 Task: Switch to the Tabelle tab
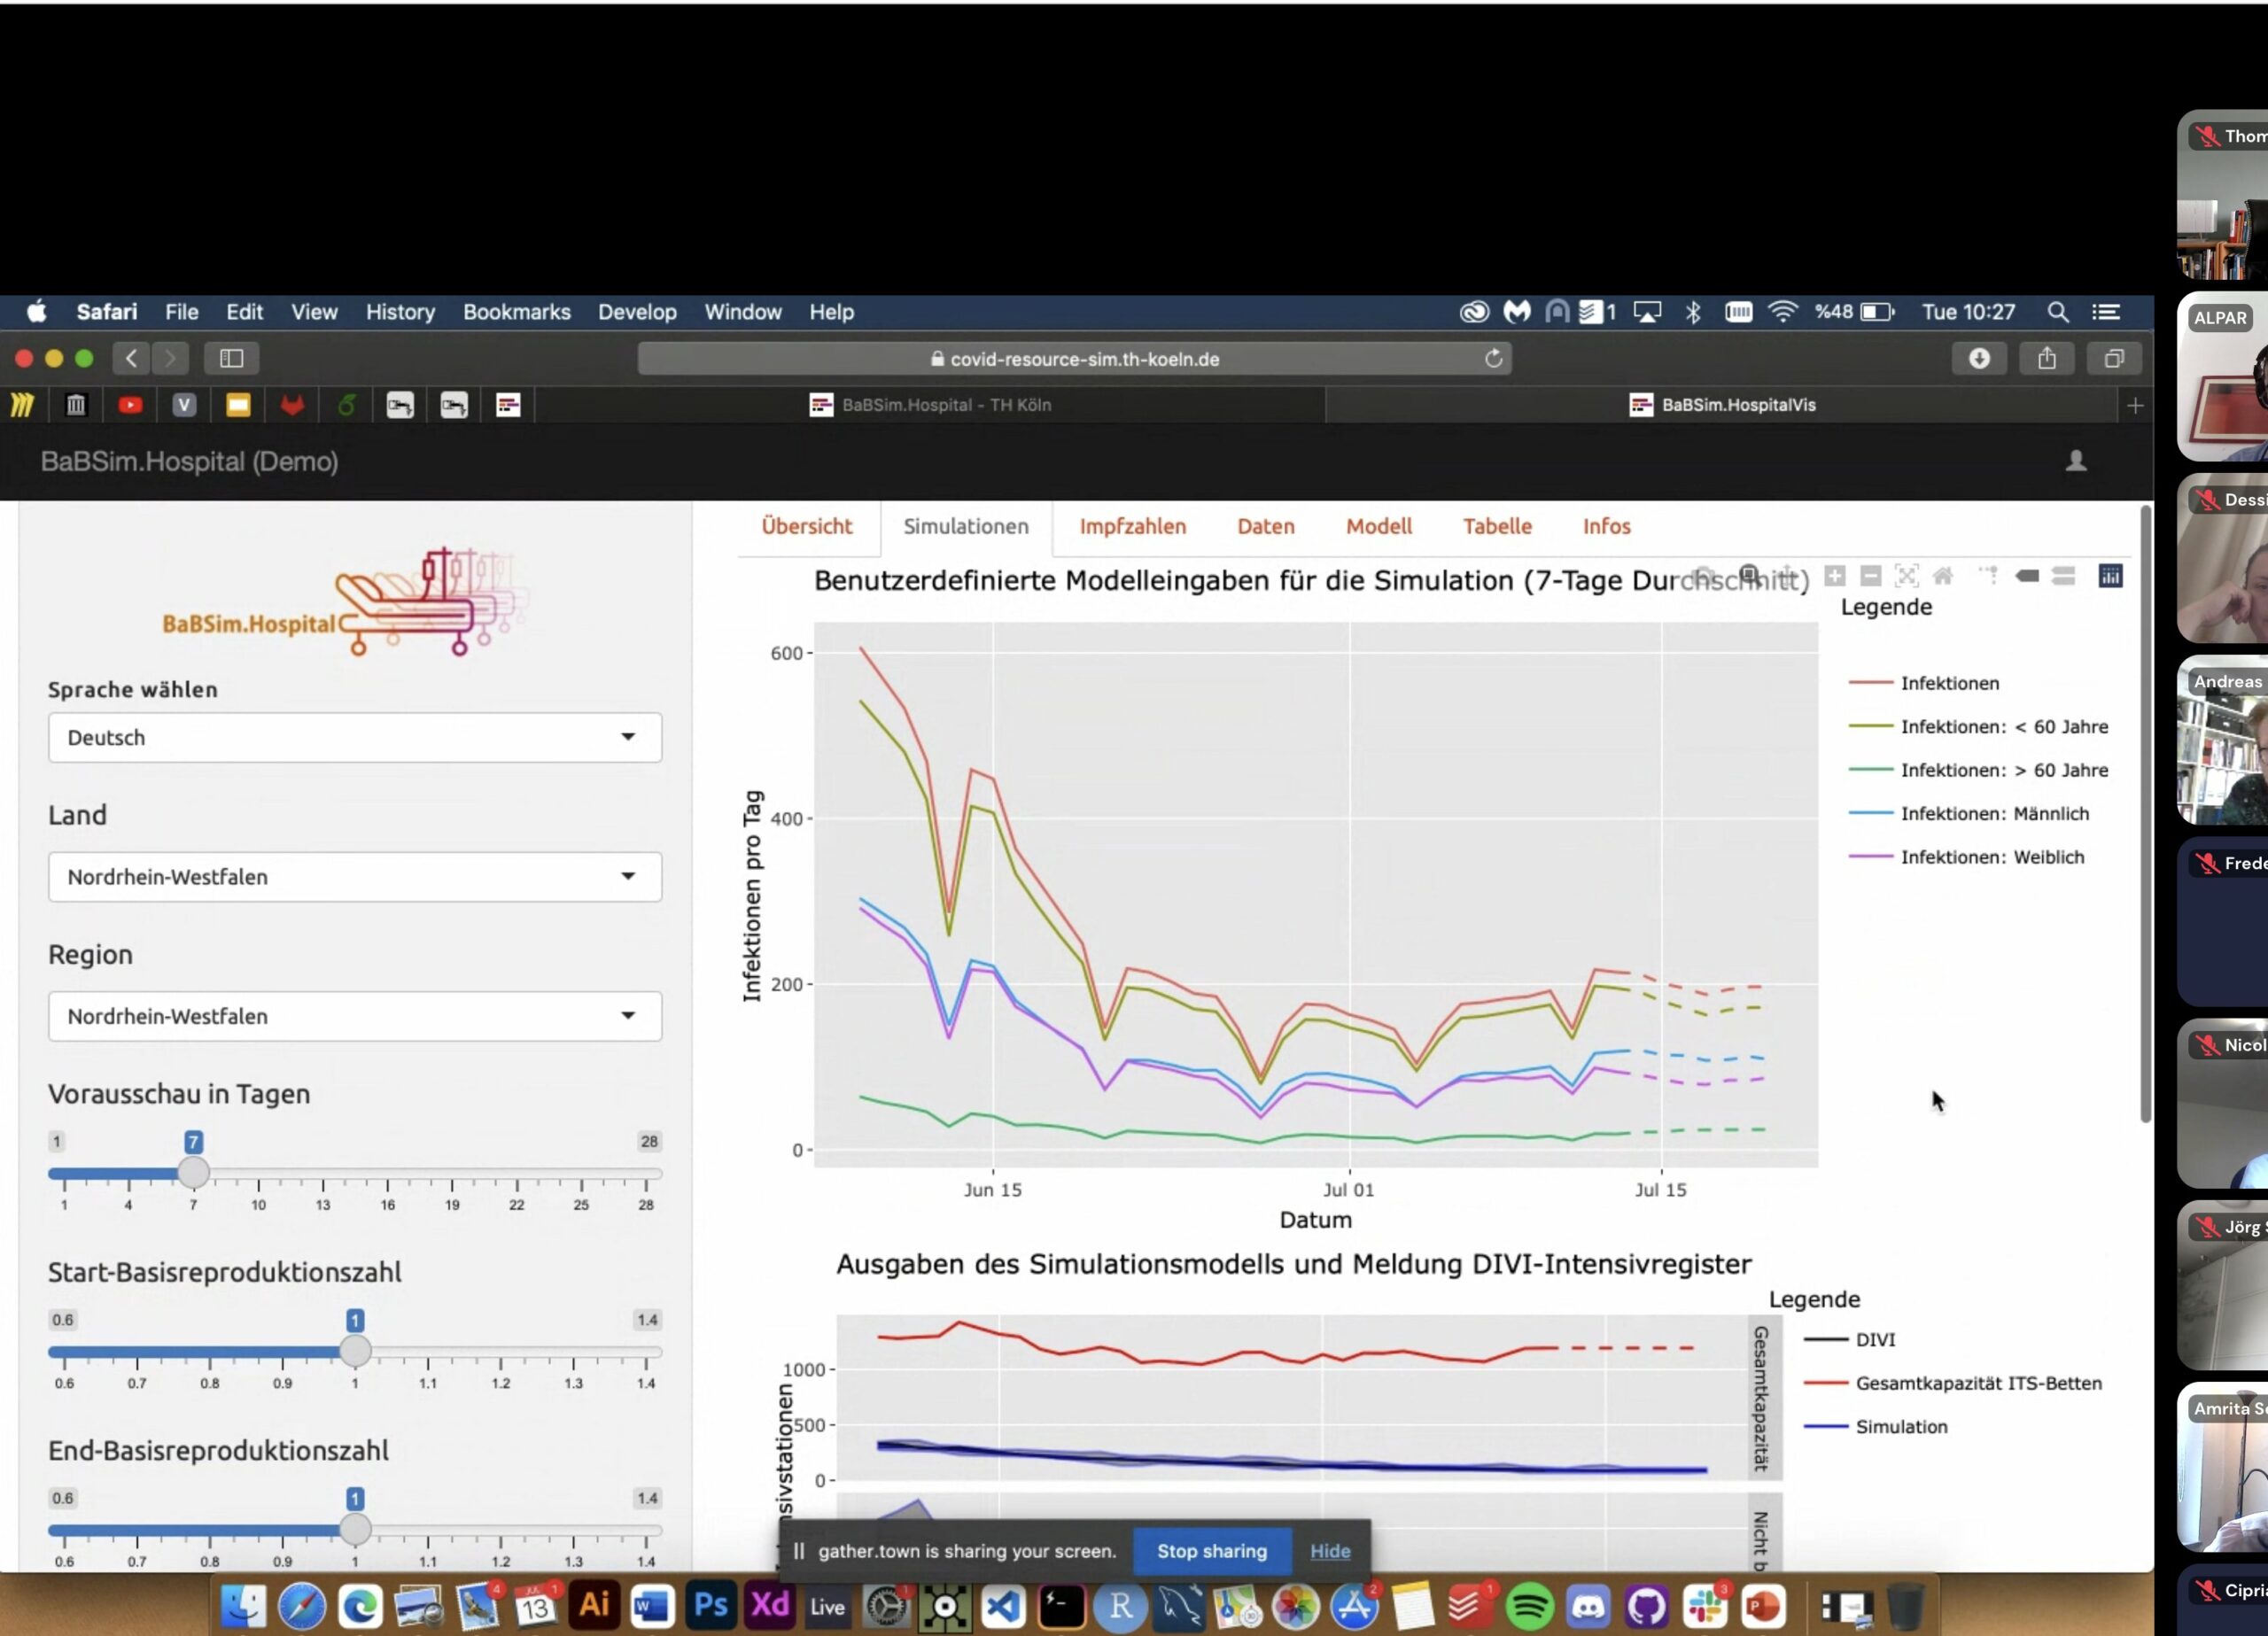point(1497,527)
